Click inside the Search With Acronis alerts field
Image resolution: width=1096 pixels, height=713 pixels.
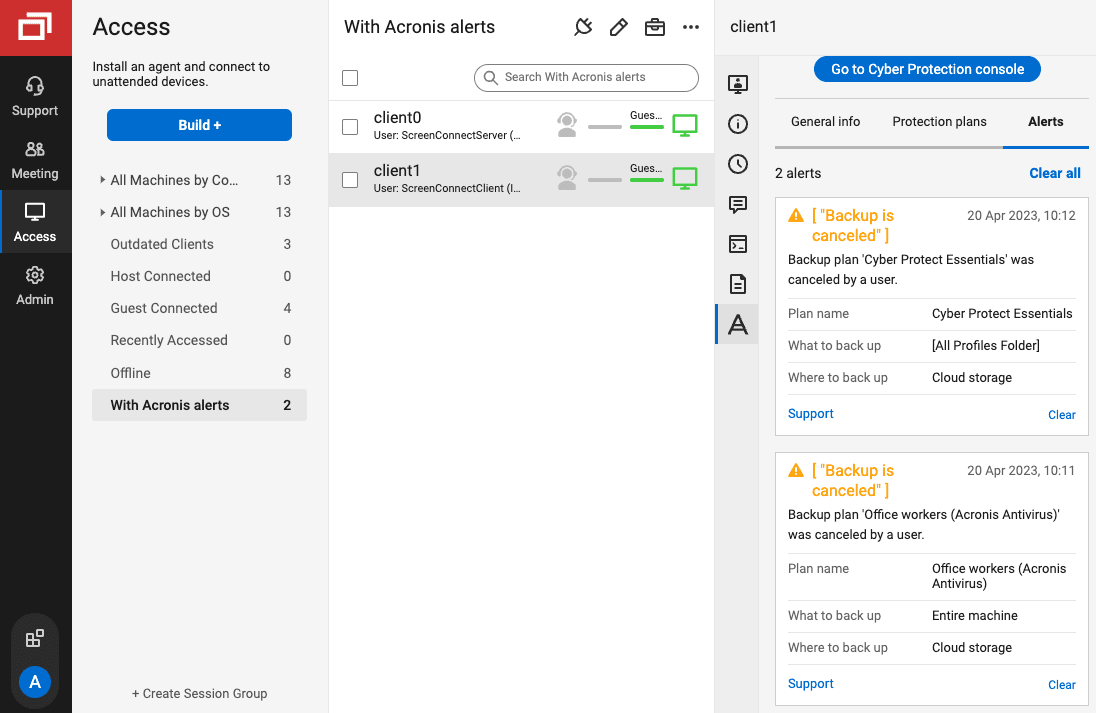pos(586,77)
